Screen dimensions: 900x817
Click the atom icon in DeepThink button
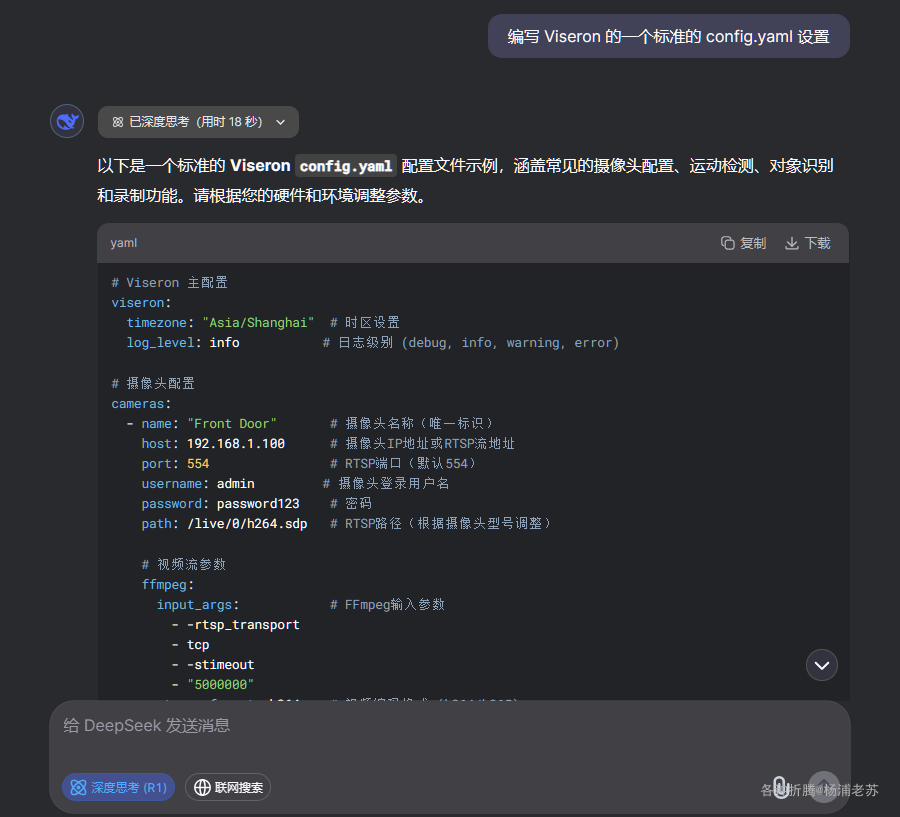(78, 787)
